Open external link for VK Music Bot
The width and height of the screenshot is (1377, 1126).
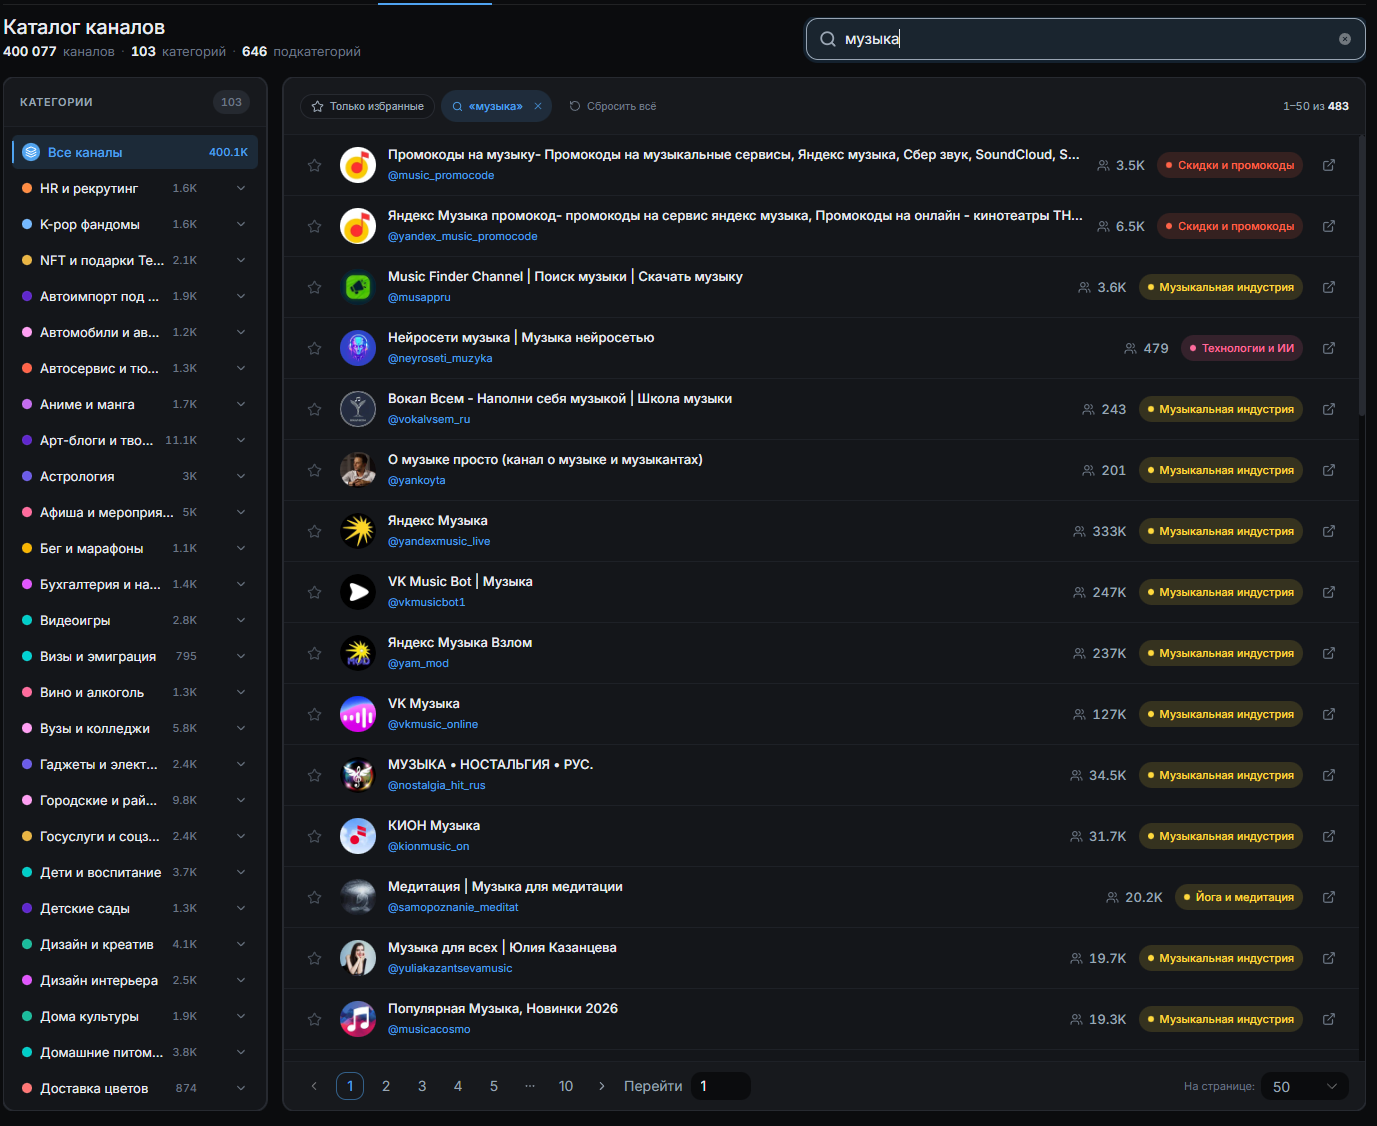pos(1329,592)
